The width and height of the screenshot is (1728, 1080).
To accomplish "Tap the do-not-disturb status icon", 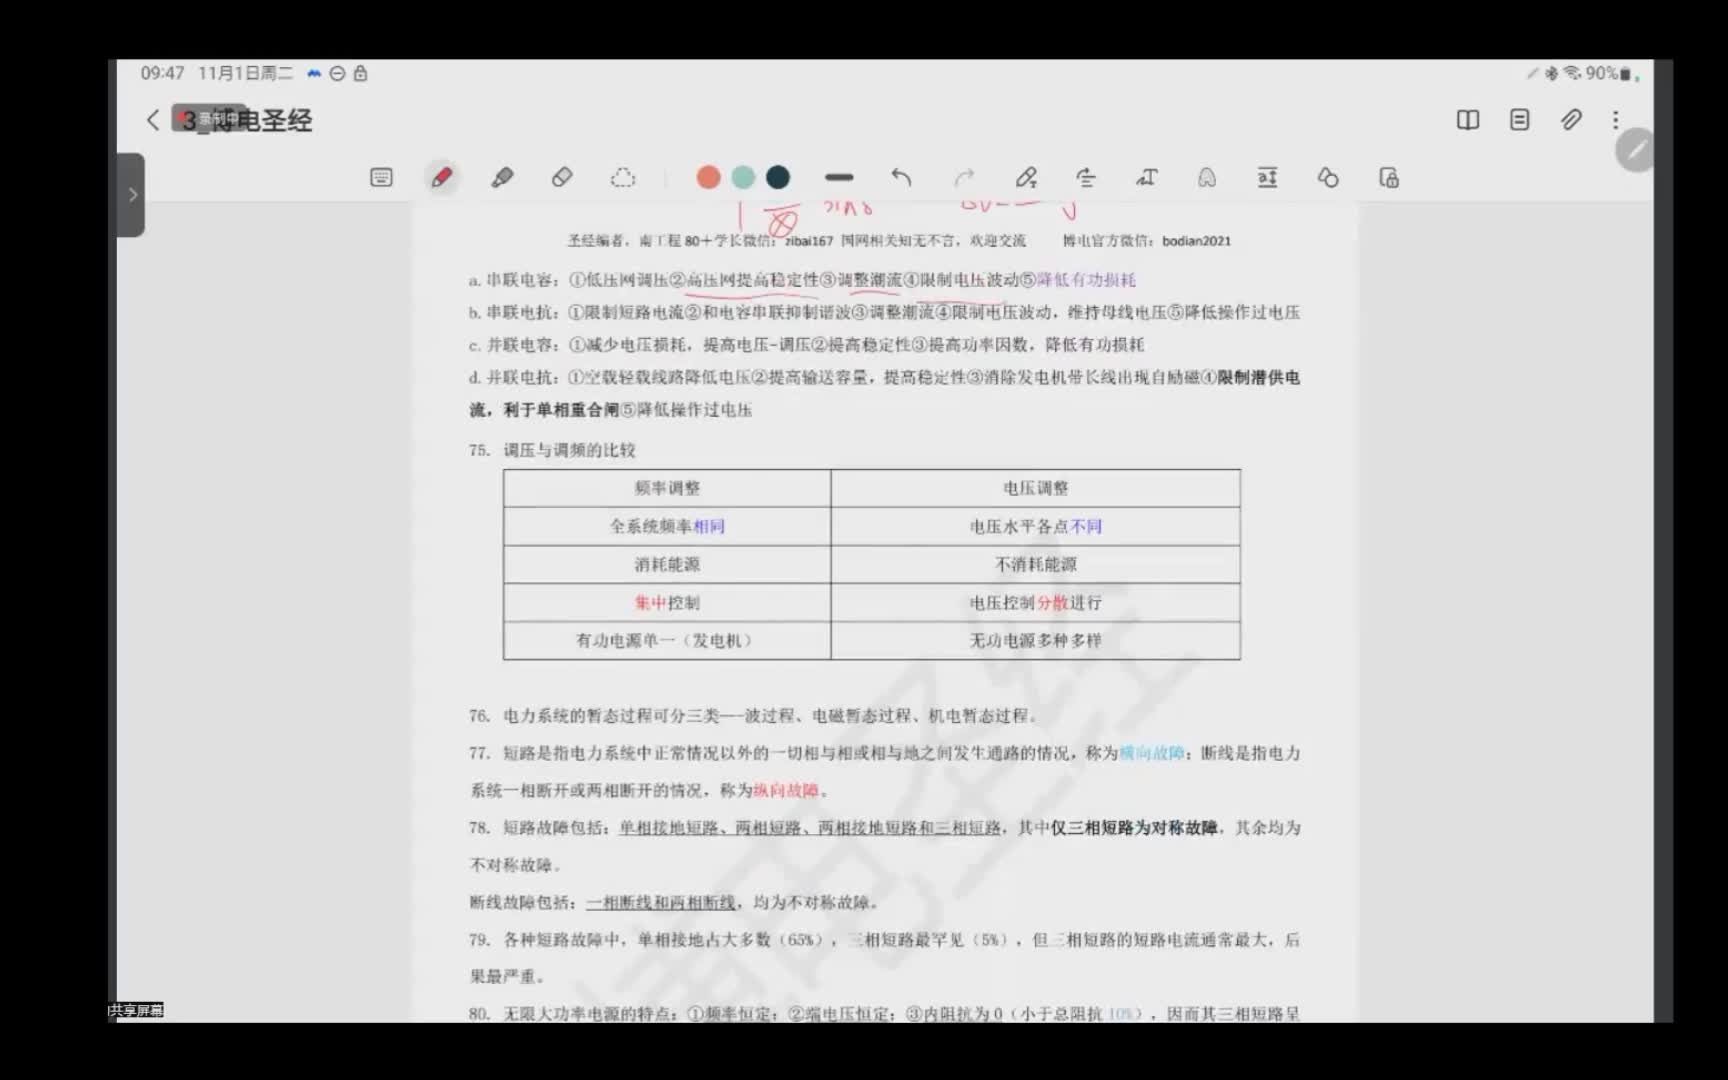I will click(338, 73).
